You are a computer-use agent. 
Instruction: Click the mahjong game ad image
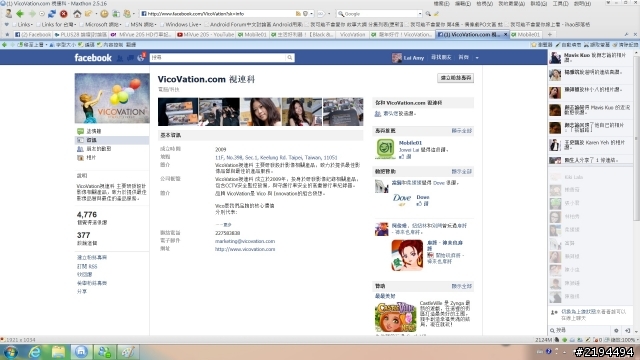coord(407,255)
